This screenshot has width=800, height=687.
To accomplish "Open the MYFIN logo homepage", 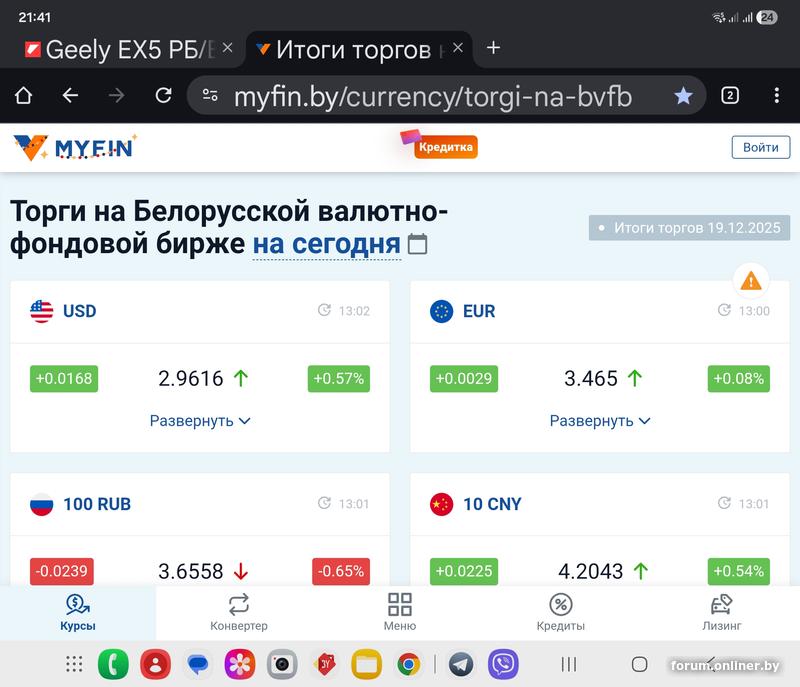I will coord(75,147).
